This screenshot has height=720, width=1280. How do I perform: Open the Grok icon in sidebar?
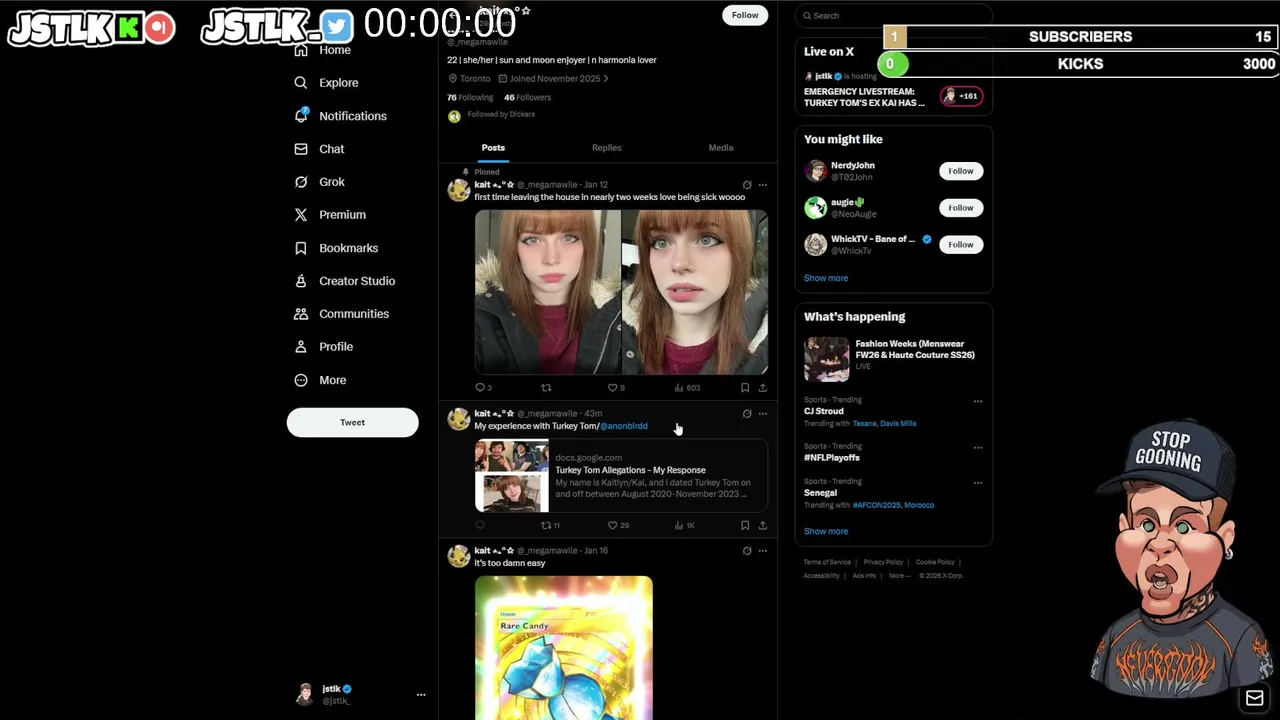pyautogui.click(x=301, y=182)
